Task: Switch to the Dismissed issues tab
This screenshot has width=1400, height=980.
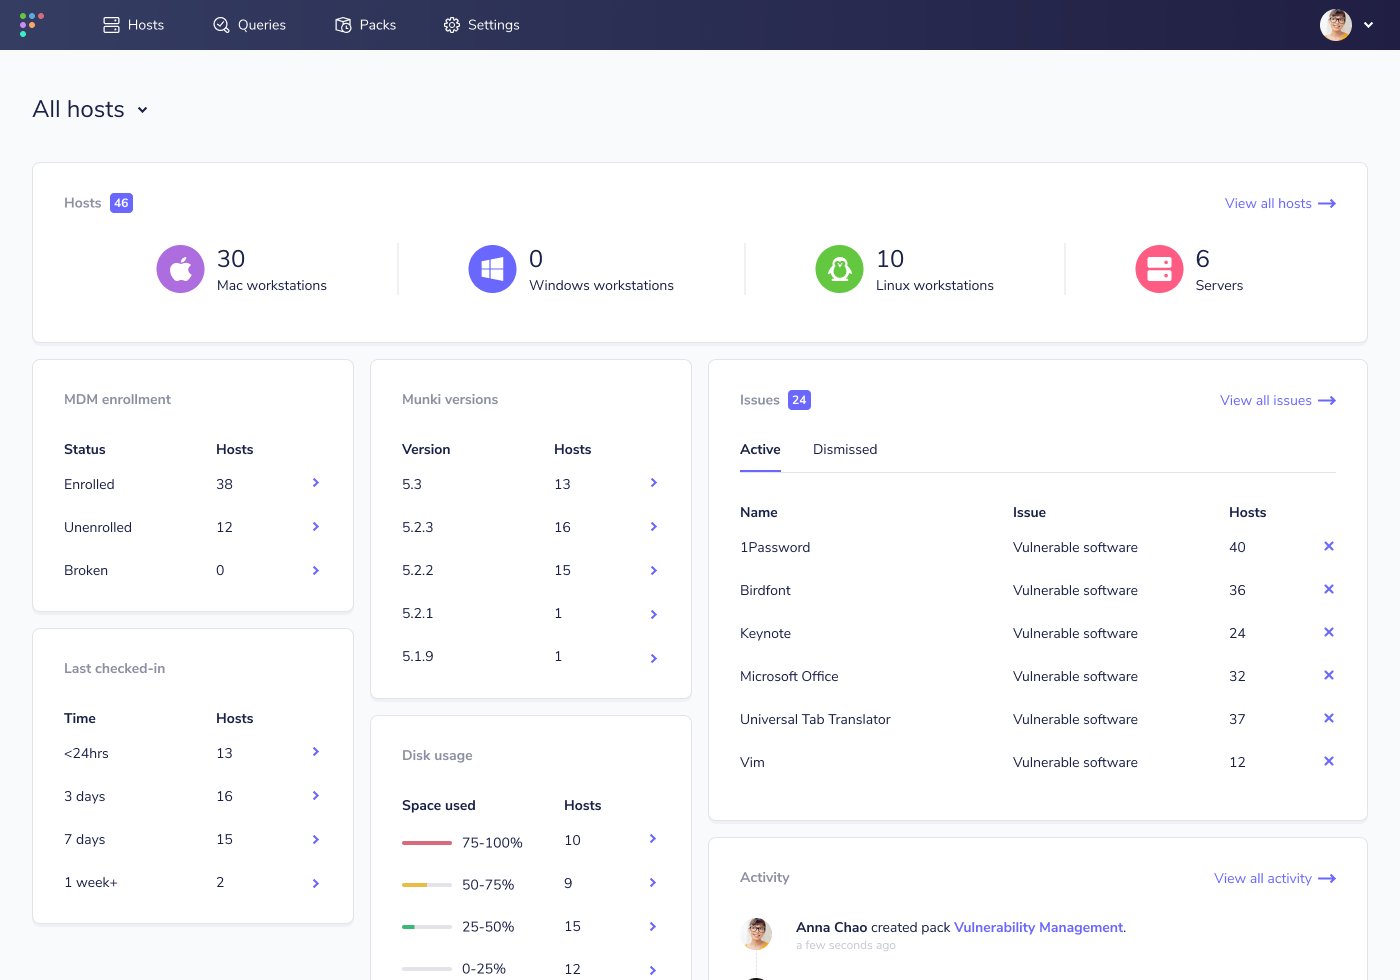Action: click(x=845, y=449)
